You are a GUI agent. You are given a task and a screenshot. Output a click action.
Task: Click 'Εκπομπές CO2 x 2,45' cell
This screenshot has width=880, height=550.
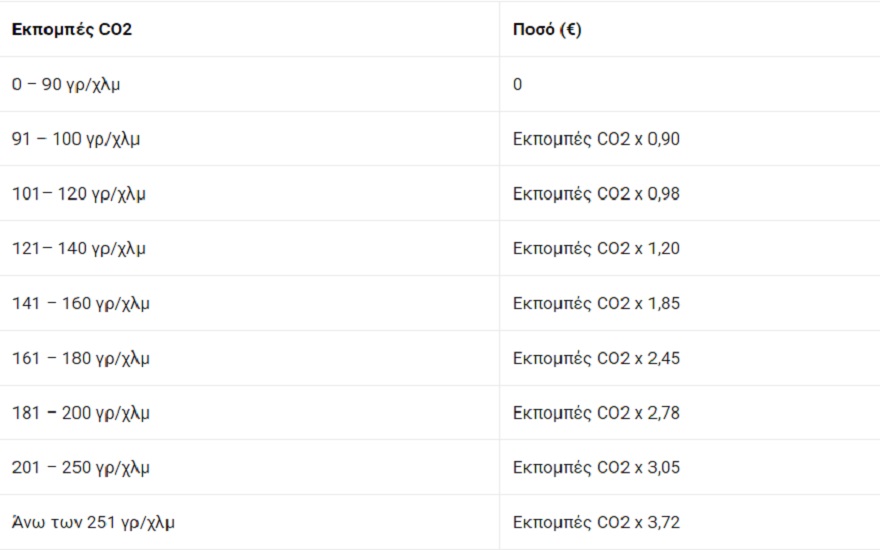coord(596,358)
